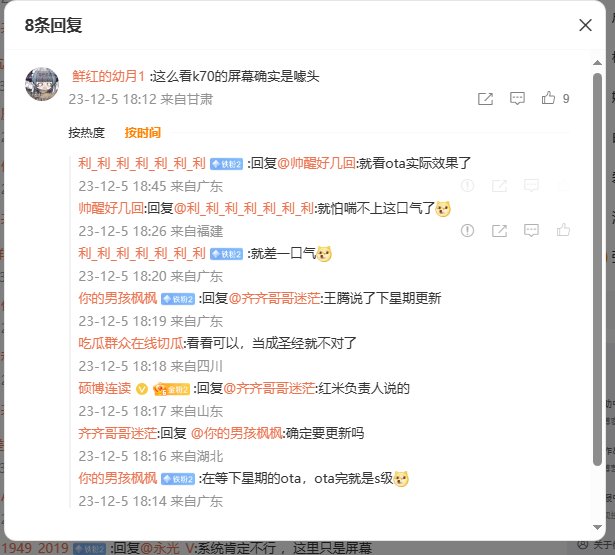The image size is (615, 555).
Task: Click comment icon on 18:45 reply
Action: click(531, 185)
